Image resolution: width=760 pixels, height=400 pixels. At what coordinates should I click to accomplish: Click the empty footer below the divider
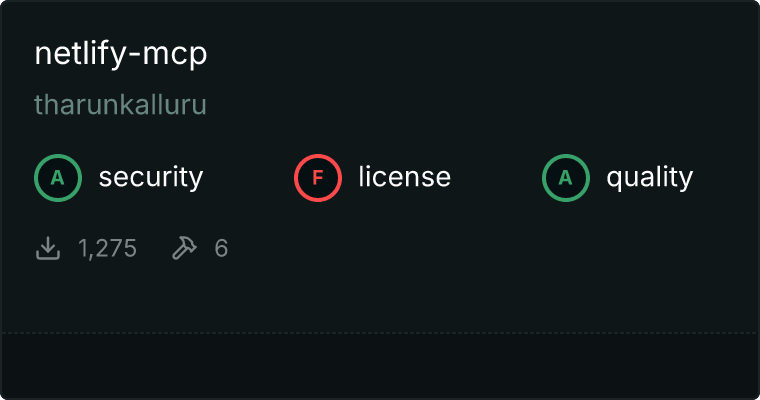coord(380,366)
